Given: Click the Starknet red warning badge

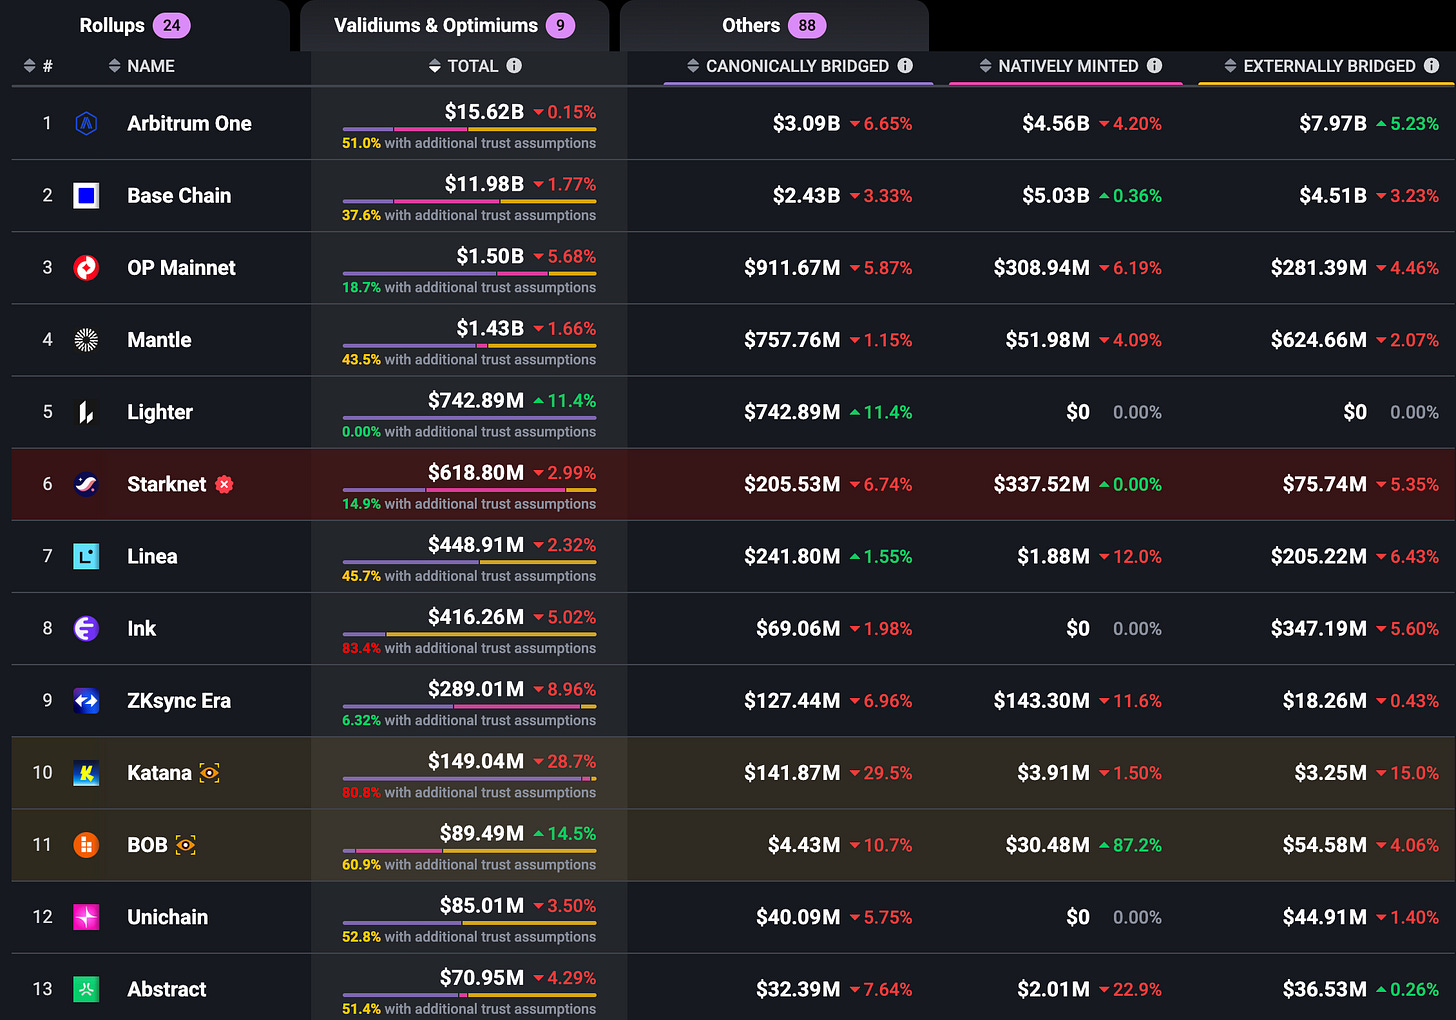Looking at the screenshot, I should 224,485.
